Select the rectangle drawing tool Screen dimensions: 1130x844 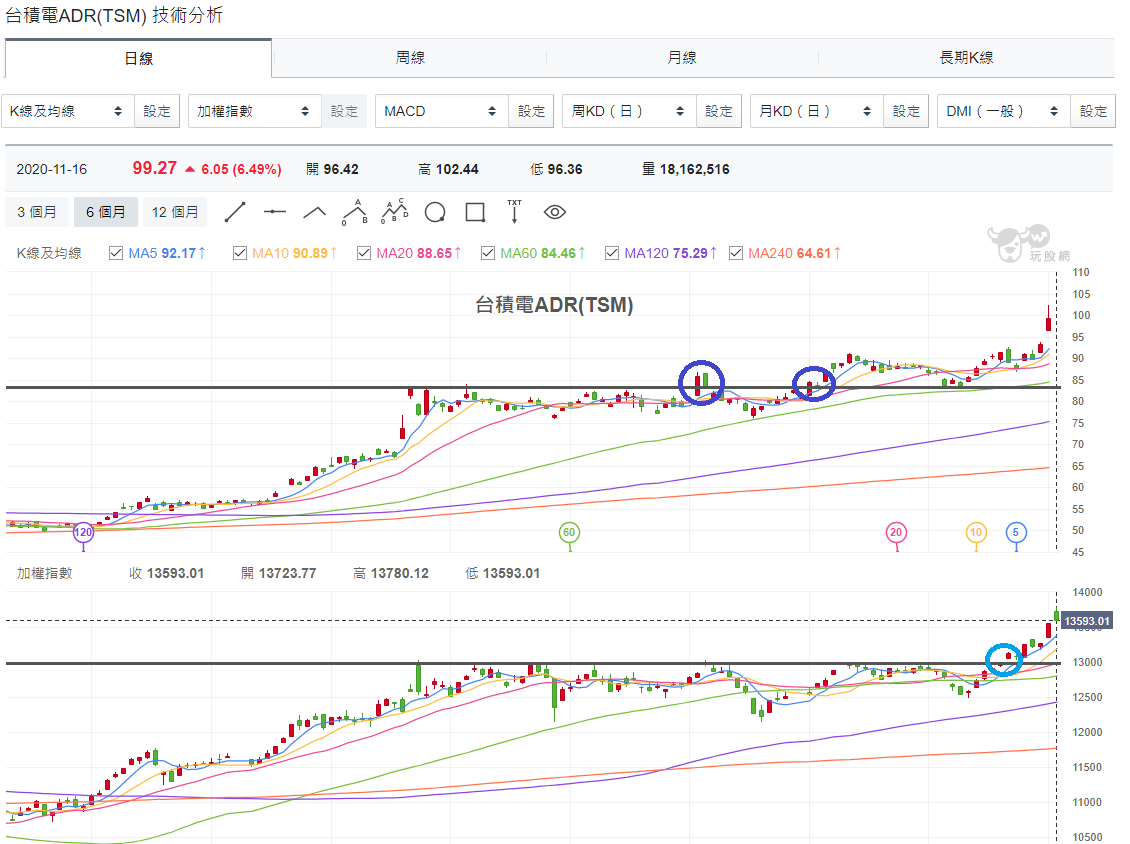tap(475, 213)
